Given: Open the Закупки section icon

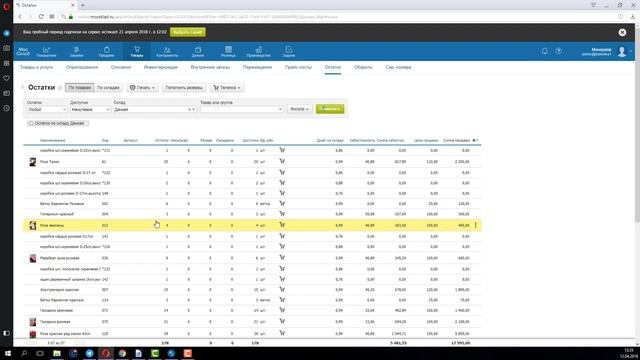Looking at the screenshot, I should 76,51.
